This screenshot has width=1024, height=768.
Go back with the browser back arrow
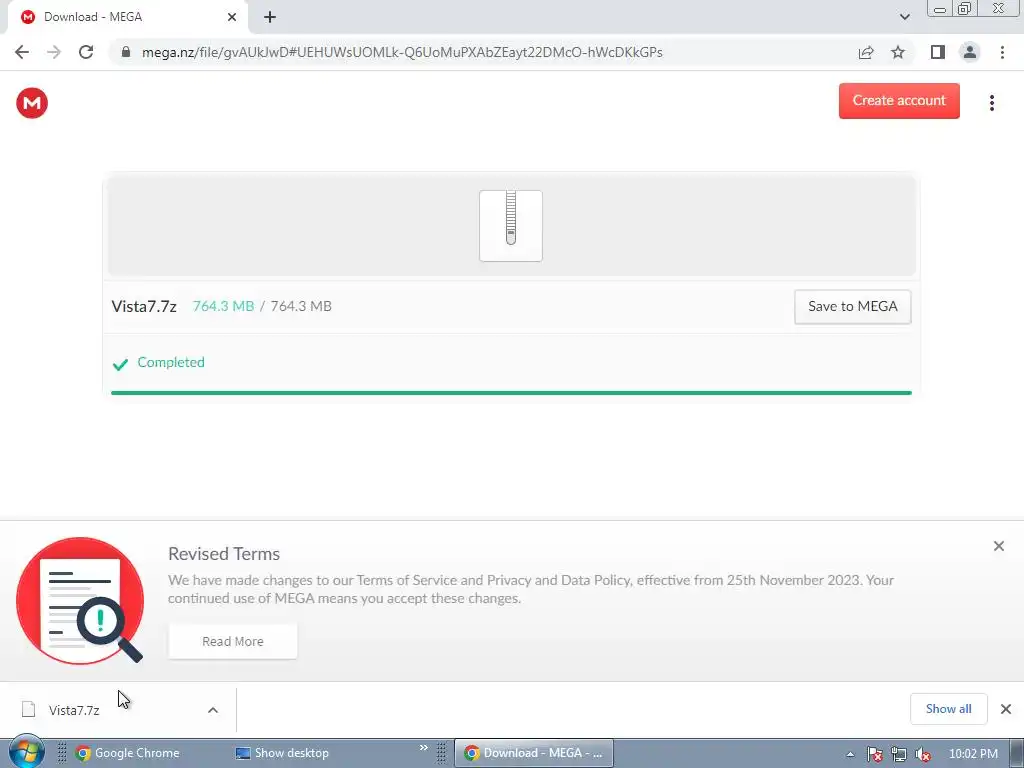tap(22, 52)
